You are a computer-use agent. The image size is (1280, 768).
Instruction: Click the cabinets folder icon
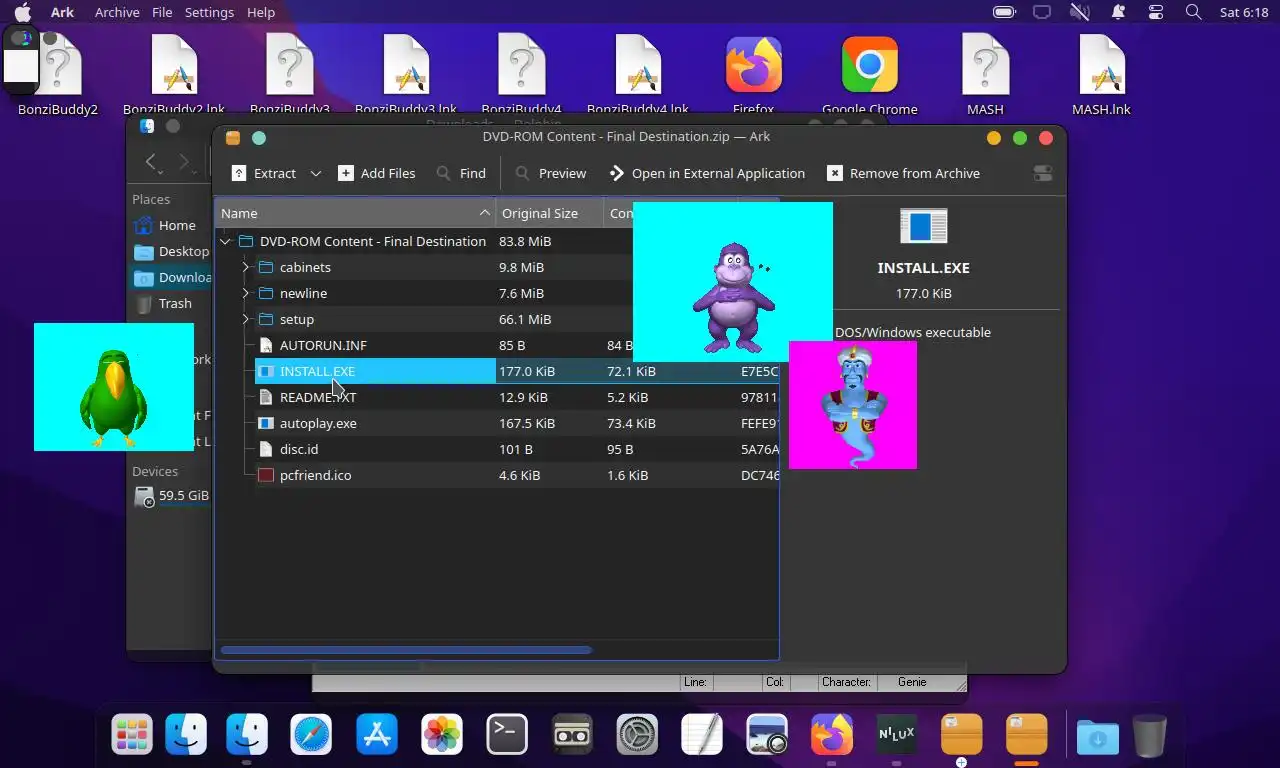(x=266, y=267)
